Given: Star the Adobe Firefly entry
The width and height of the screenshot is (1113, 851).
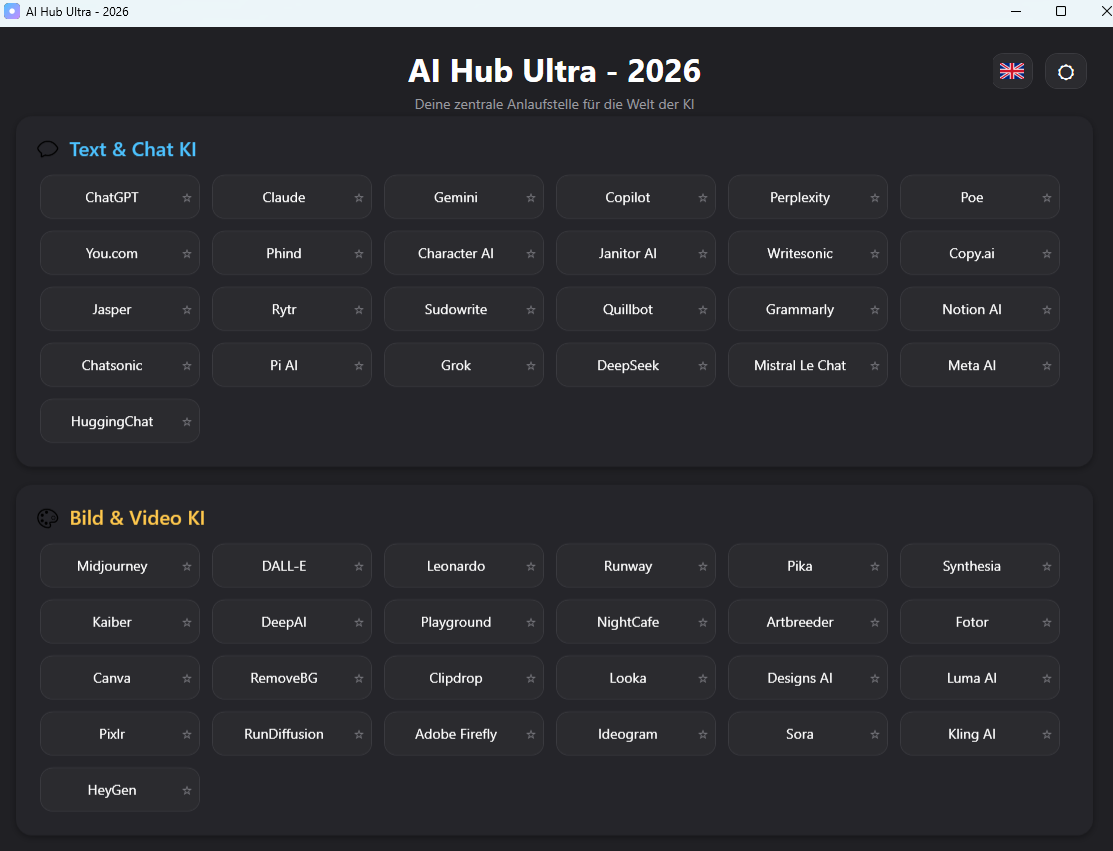Looking at the screenshot, I should [x=530, y=735].
